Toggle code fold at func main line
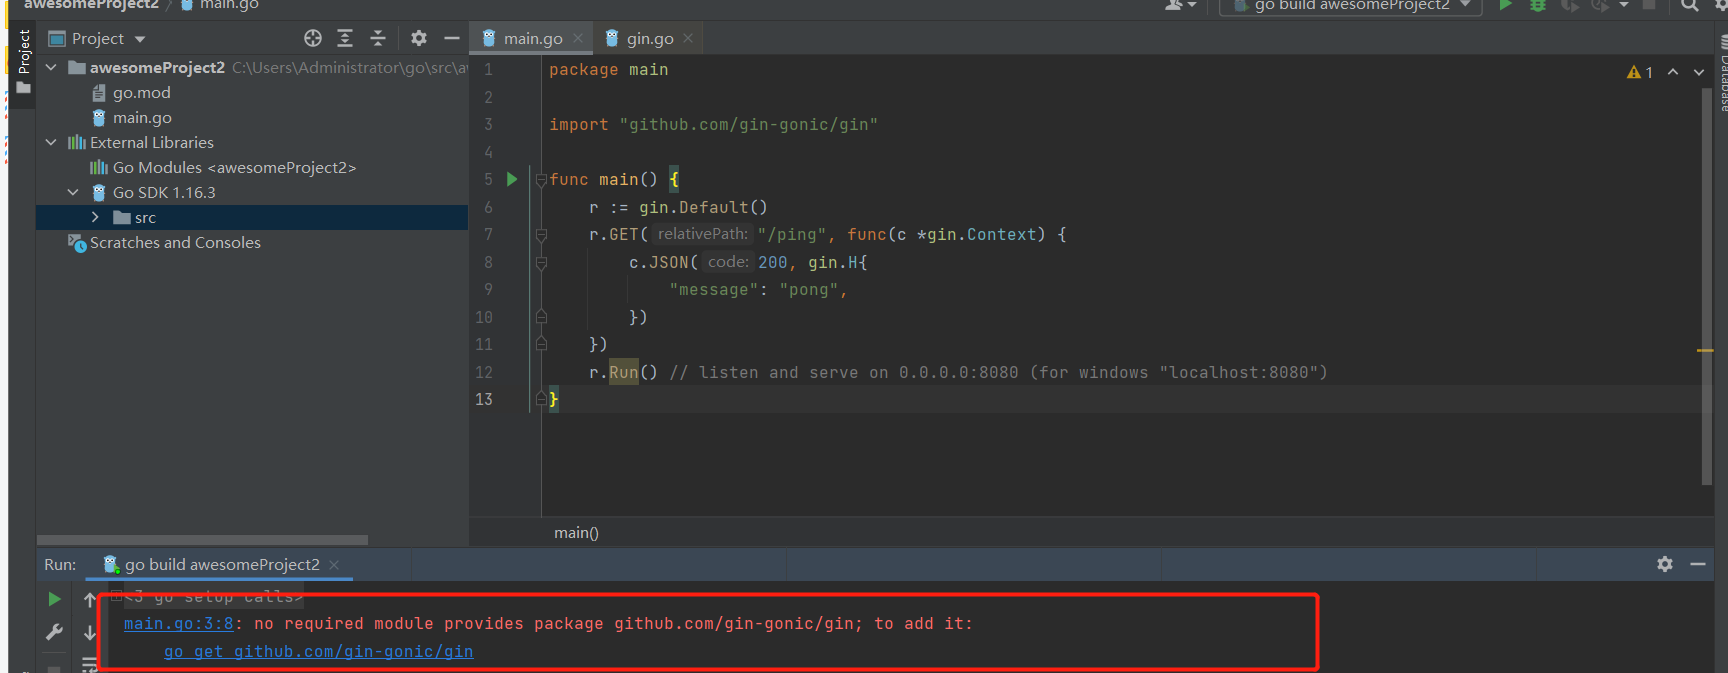Viewport: 1728px width, 673px height. (x=541, y=180)
